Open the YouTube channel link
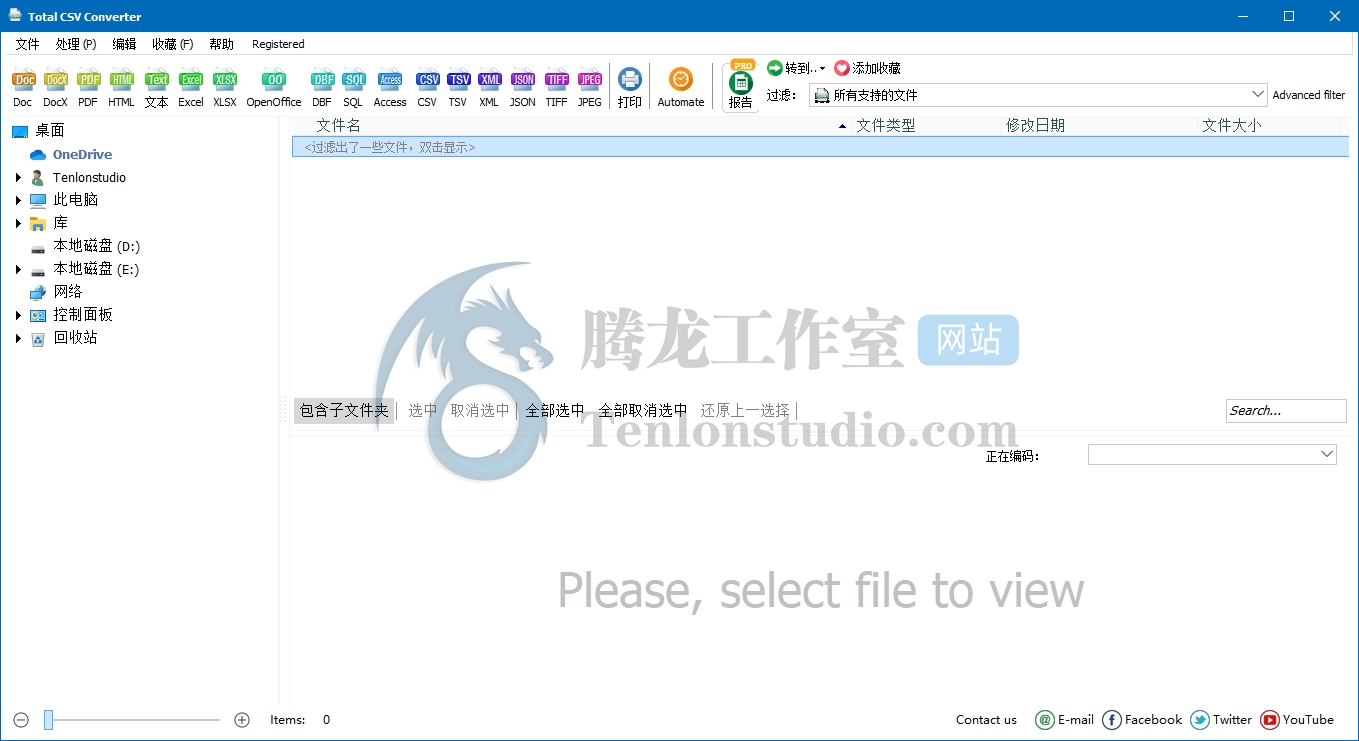 [x=1297, y=720]
